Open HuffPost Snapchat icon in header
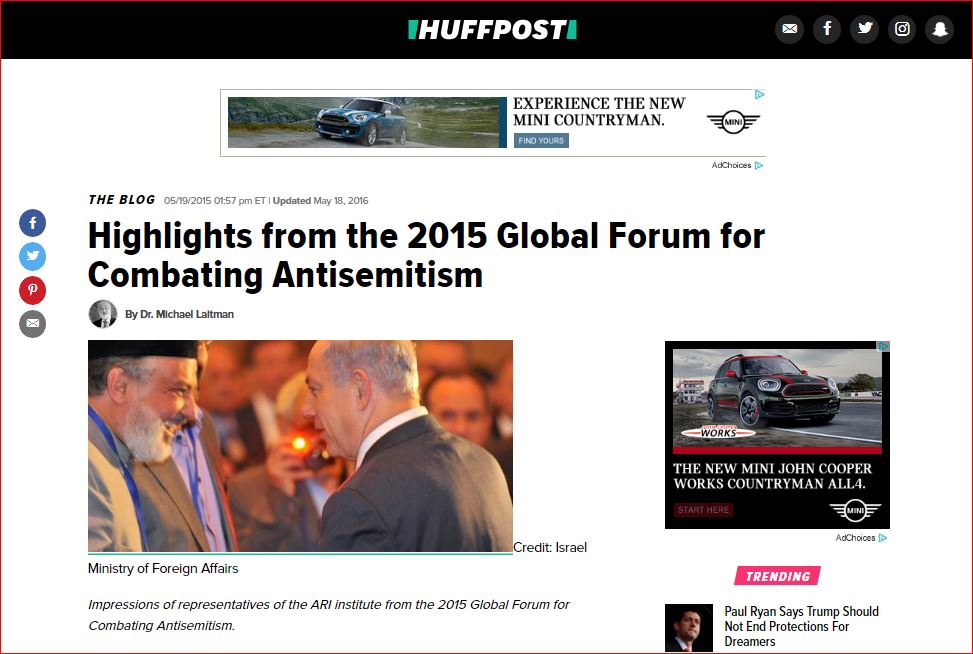 tap(939, 29)
